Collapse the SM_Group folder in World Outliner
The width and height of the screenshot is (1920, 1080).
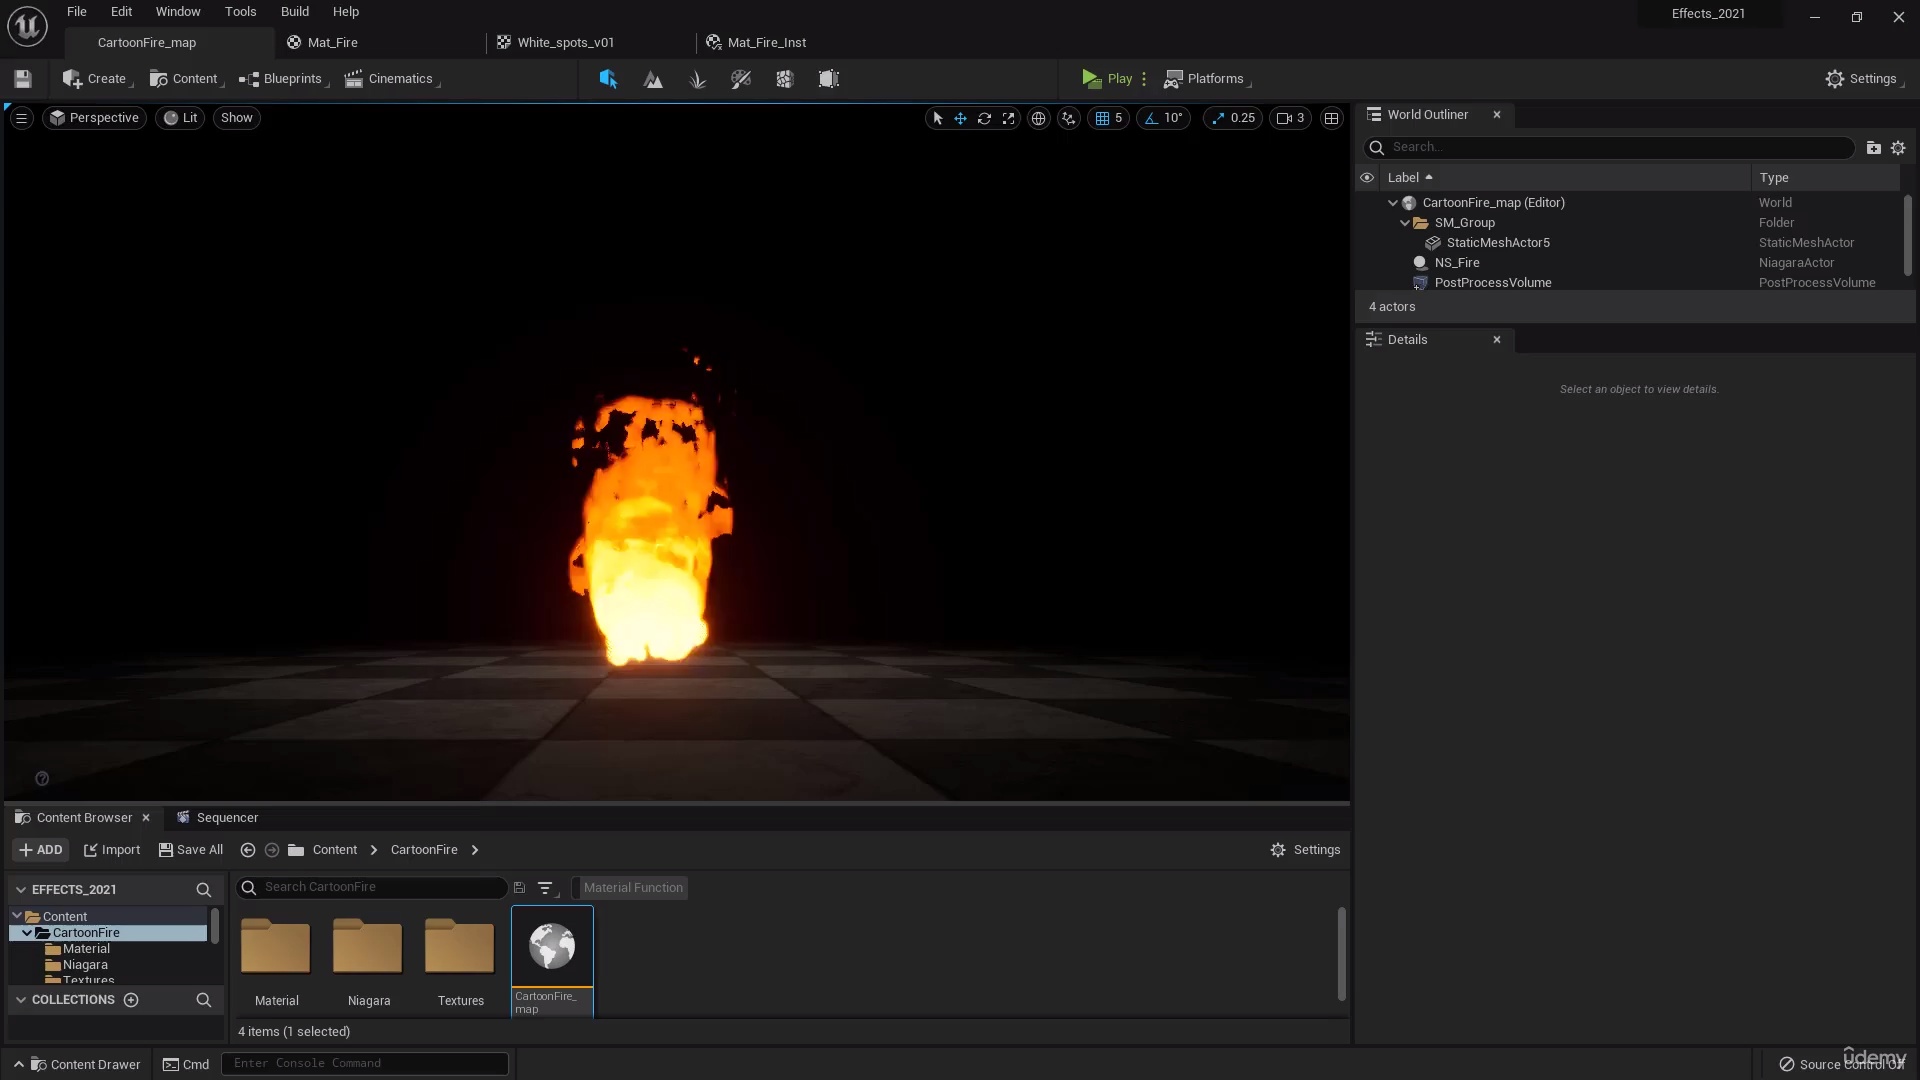pos(1405,222)
